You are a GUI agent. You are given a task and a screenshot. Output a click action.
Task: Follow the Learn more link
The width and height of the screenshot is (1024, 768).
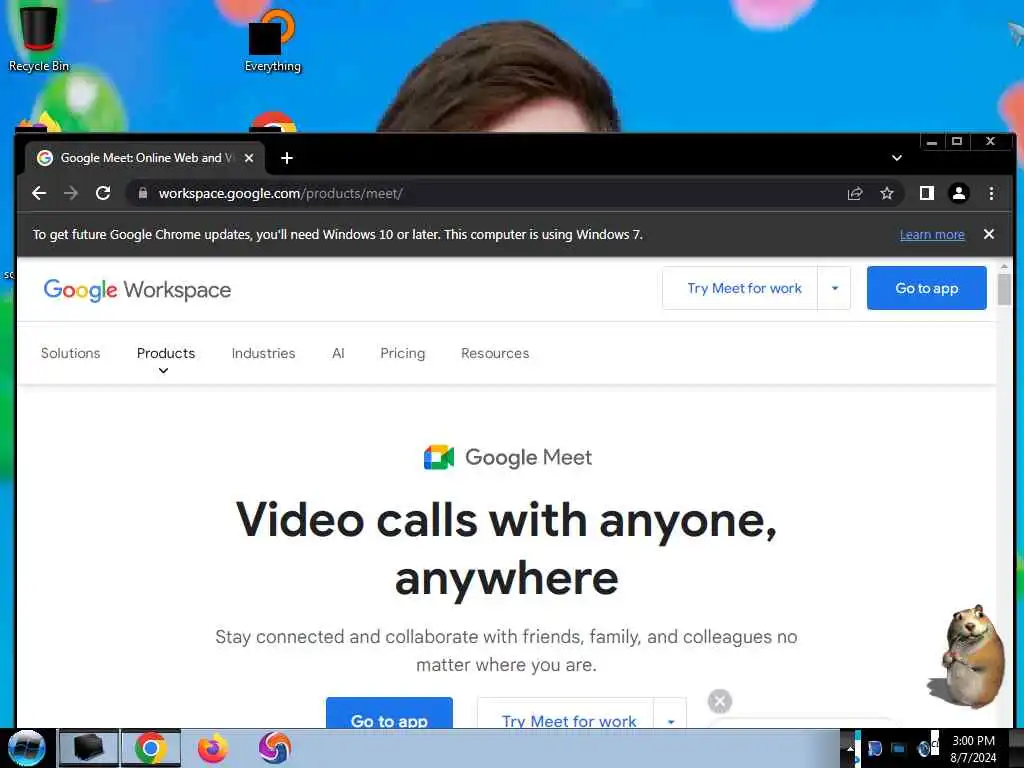[x=932, y=234]
